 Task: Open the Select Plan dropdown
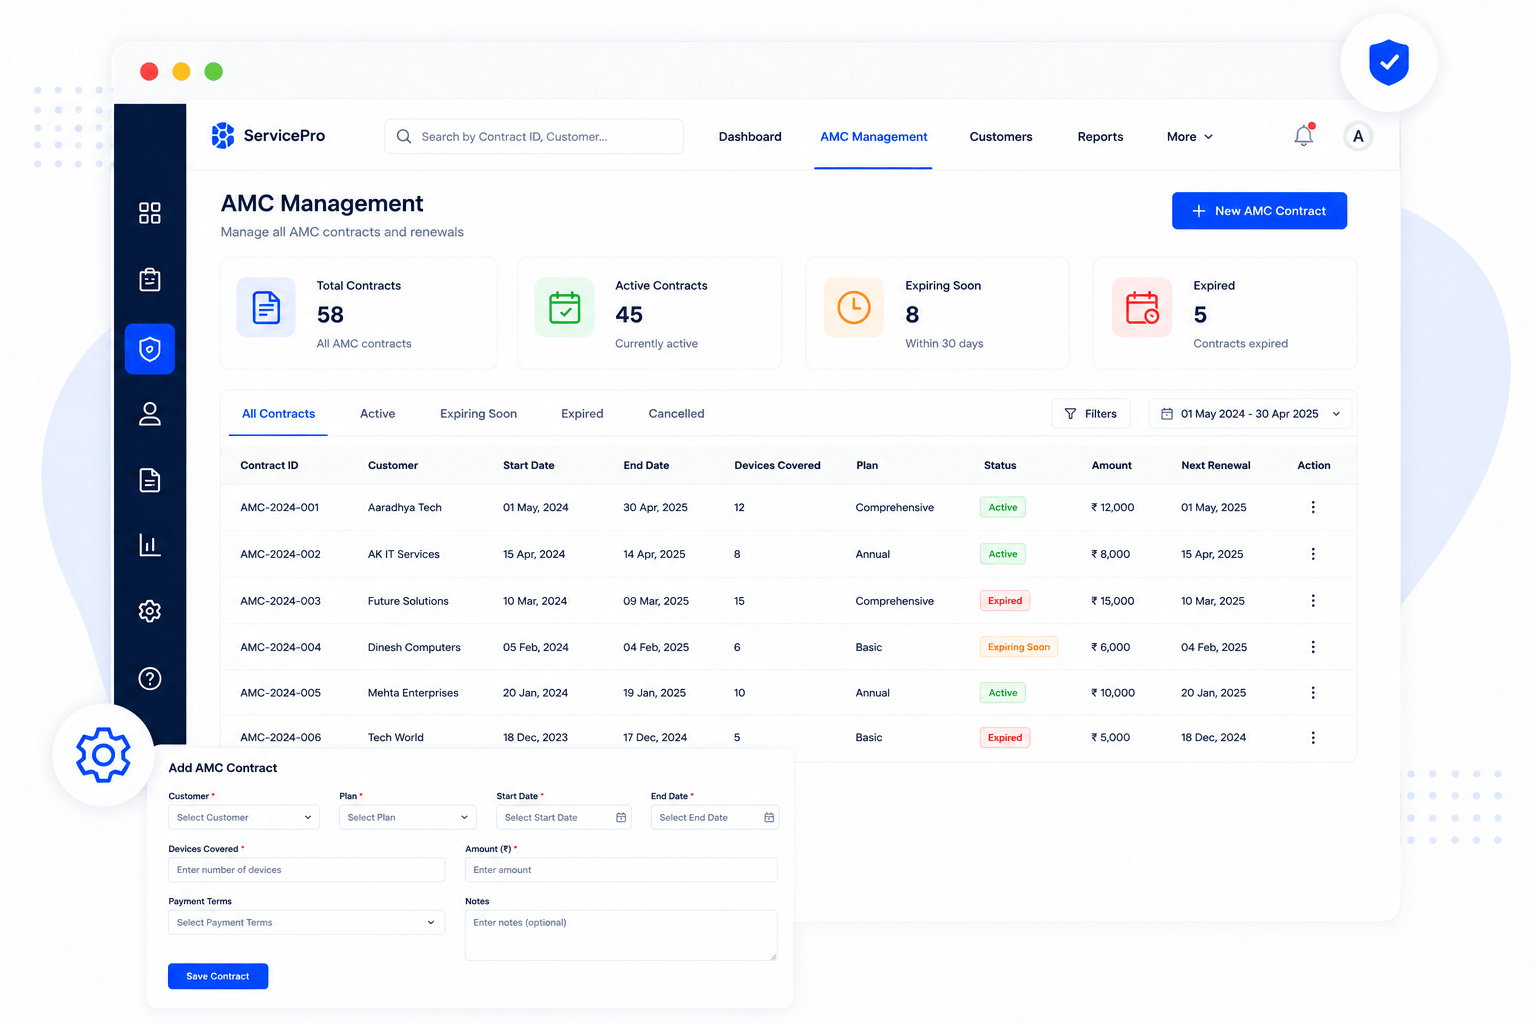coord(408,818)
